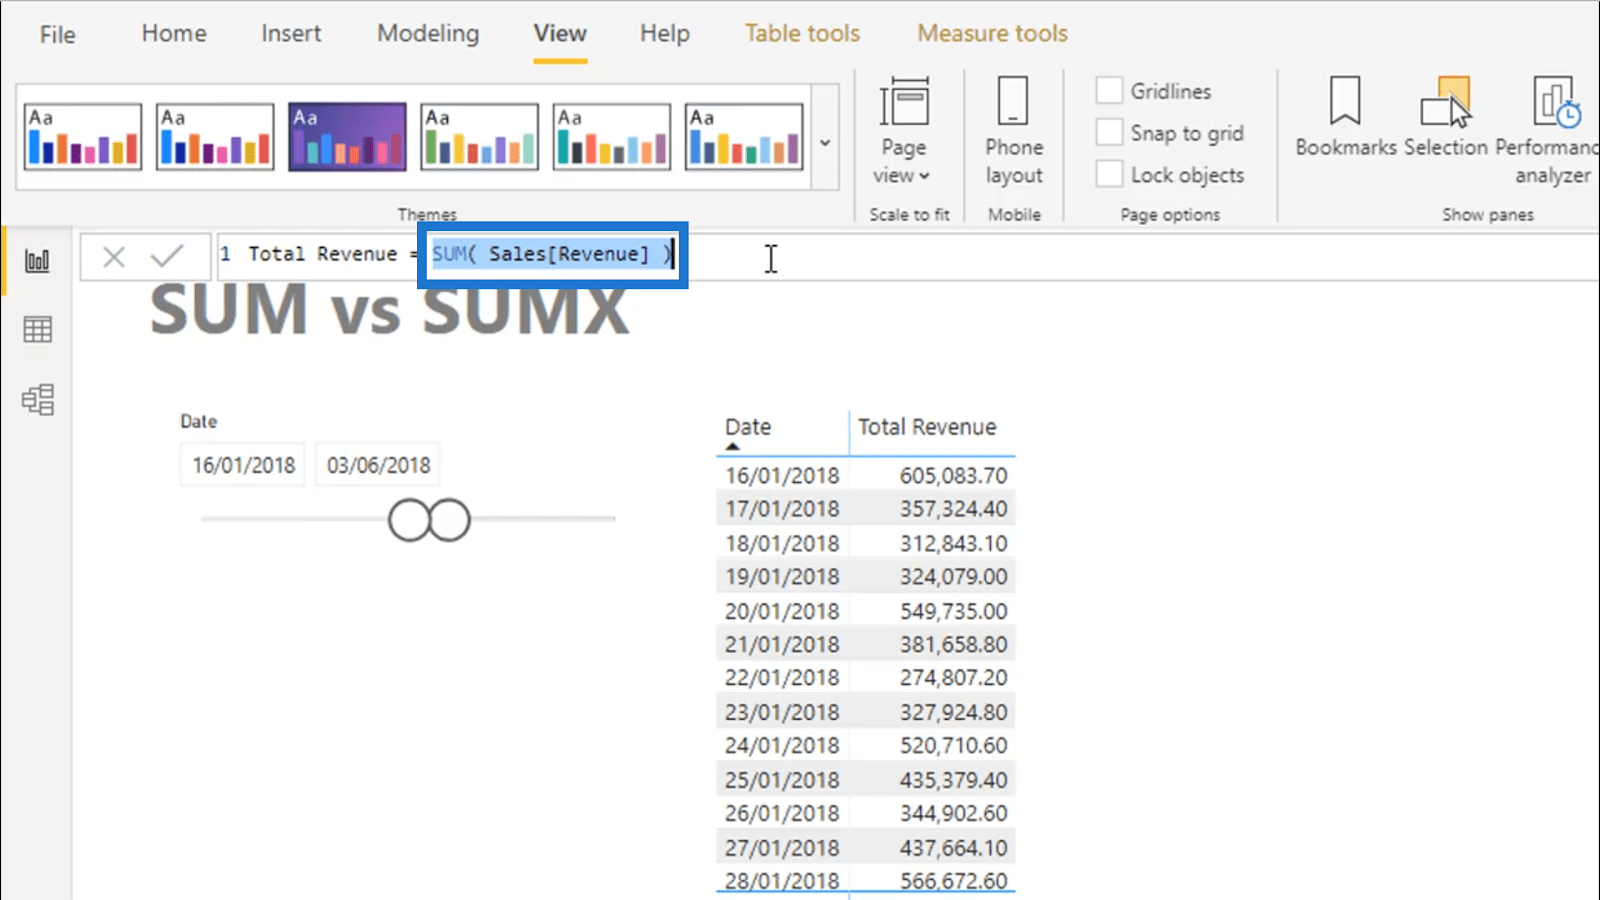Open the Measure tools tab
This screenshot has width=1600, height=900.
point(993,33)
